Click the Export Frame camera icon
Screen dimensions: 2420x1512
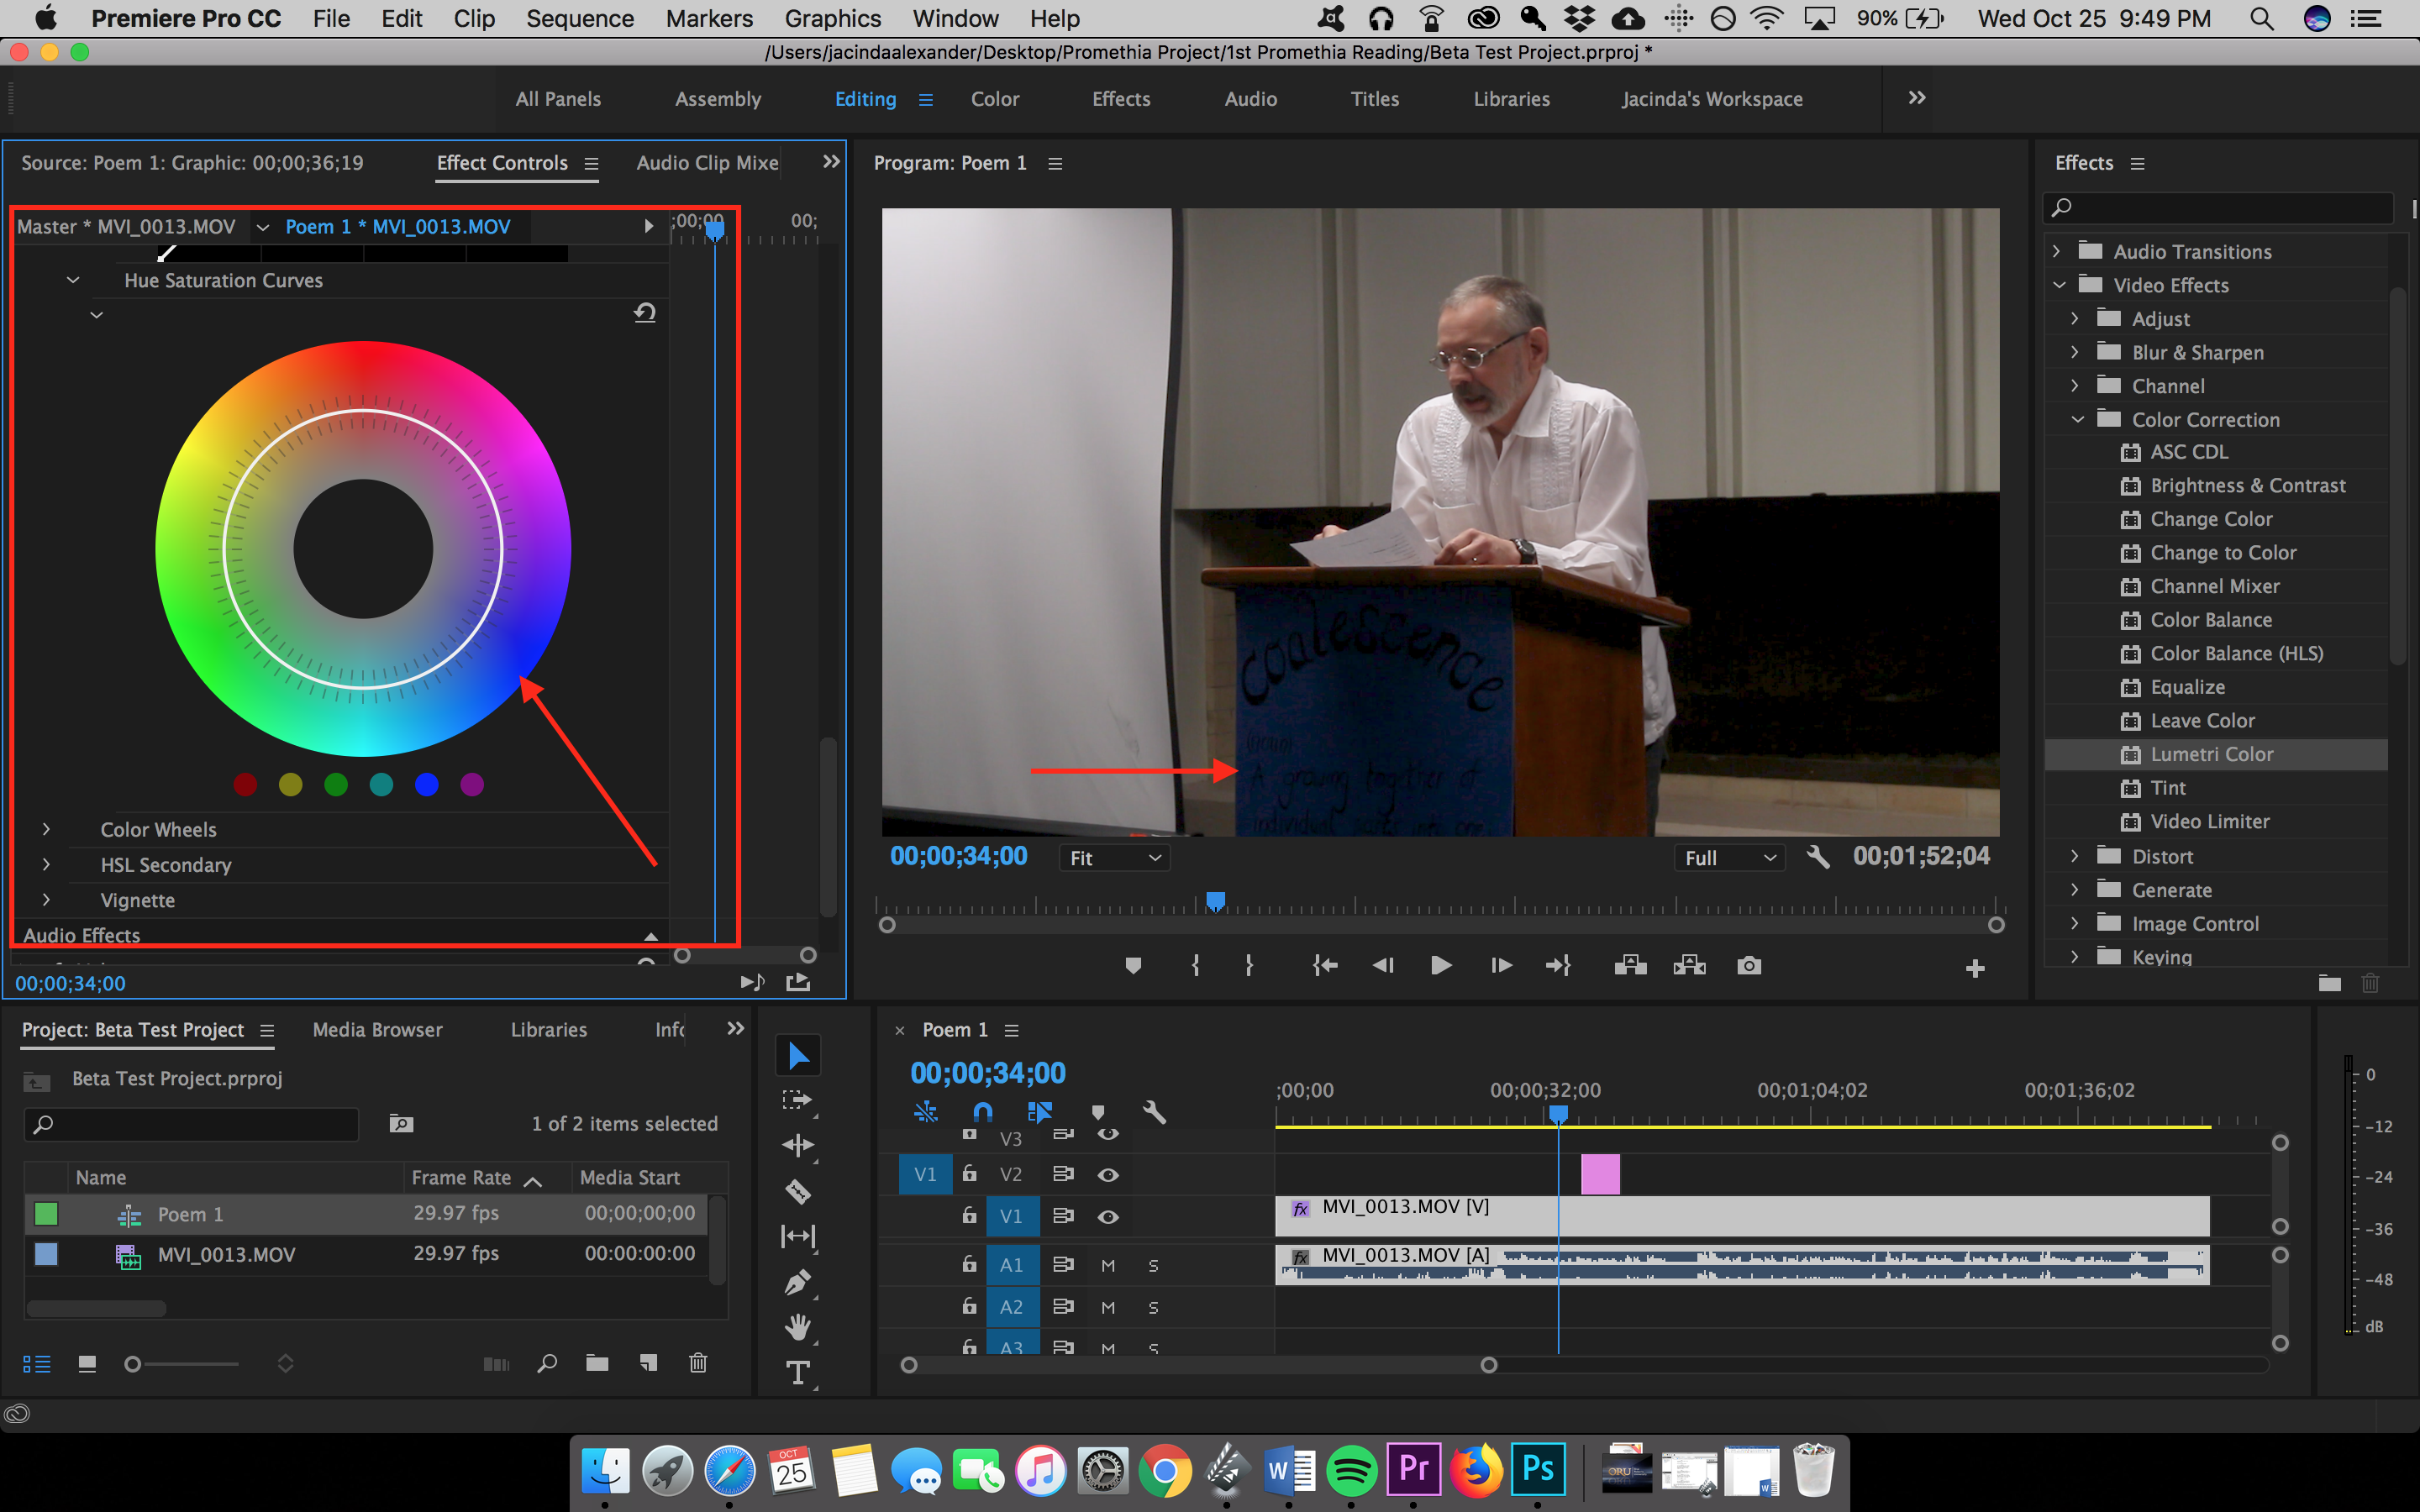pyautogui.click(x=1748, y=965)
